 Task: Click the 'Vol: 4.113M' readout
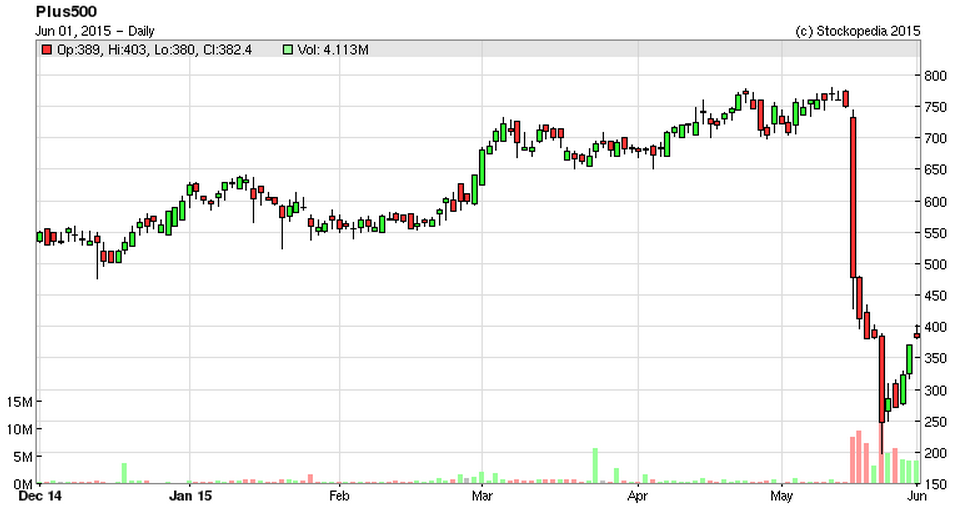[333, 50]
